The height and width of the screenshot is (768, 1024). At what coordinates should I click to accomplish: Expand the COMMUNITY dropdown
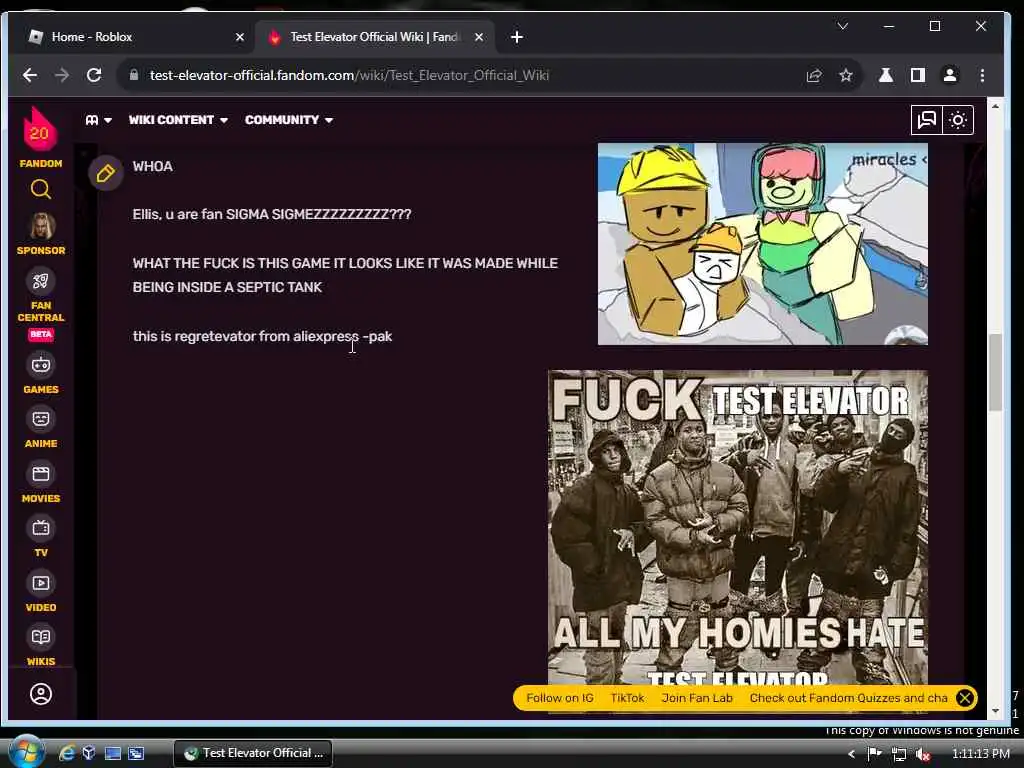pyautogui.click(x=289, y=120)
